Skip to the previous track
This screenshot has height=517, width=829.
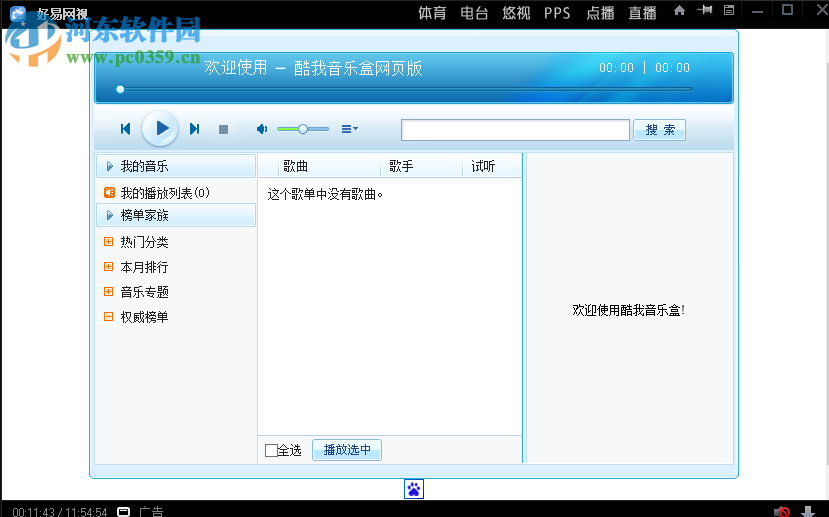point(125,129)
